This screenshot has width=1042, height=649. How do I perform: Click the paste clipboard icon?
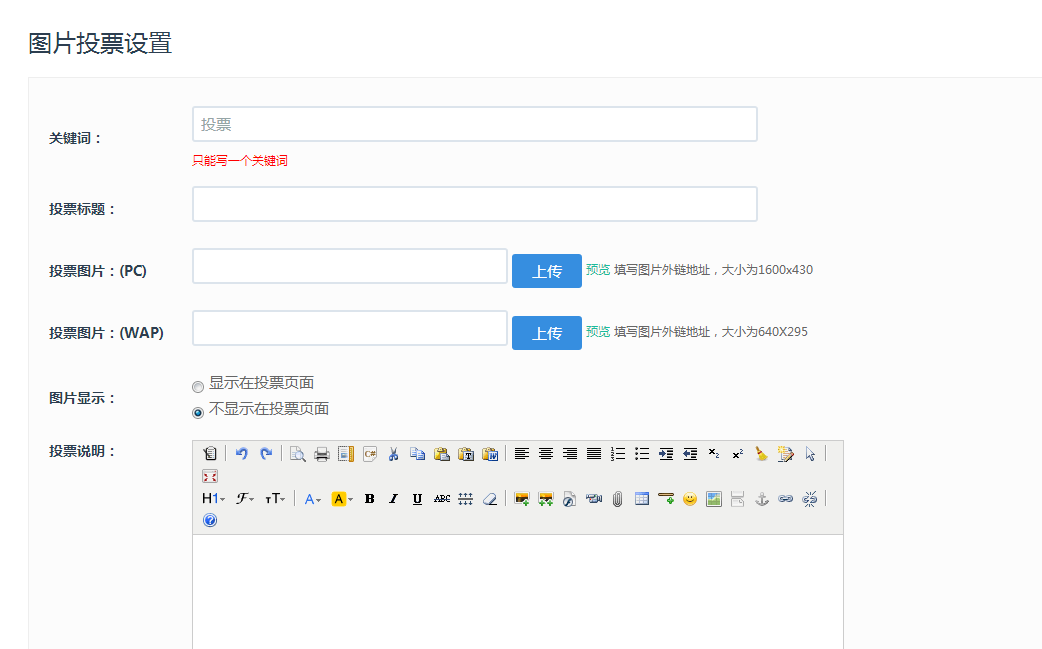[x=442, y=454]
